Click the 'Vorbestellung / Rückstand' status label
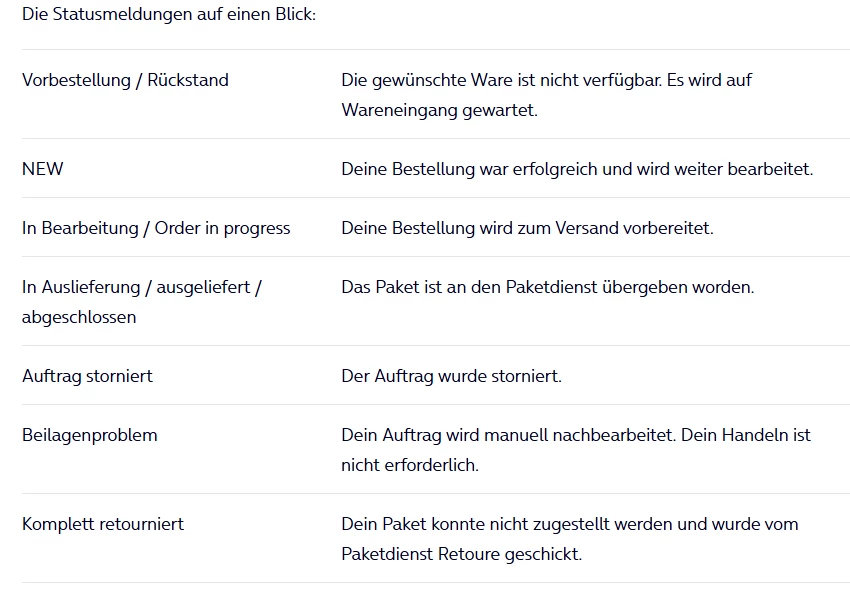Viewport: 850px width, 594px height. (125, 80)
